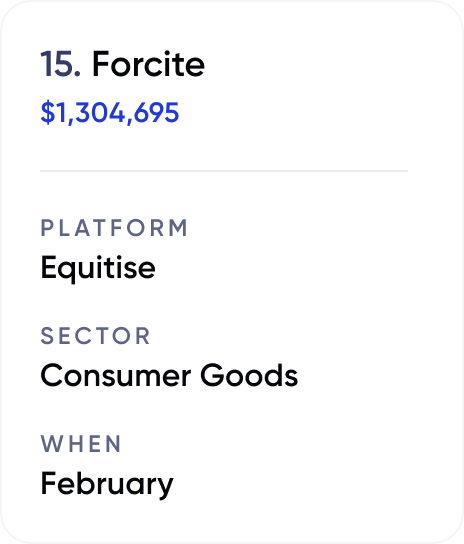Click blank area right of Forcite heading
Image resolution: width=464 pixels, height=544 pixels.
(312, 64)
